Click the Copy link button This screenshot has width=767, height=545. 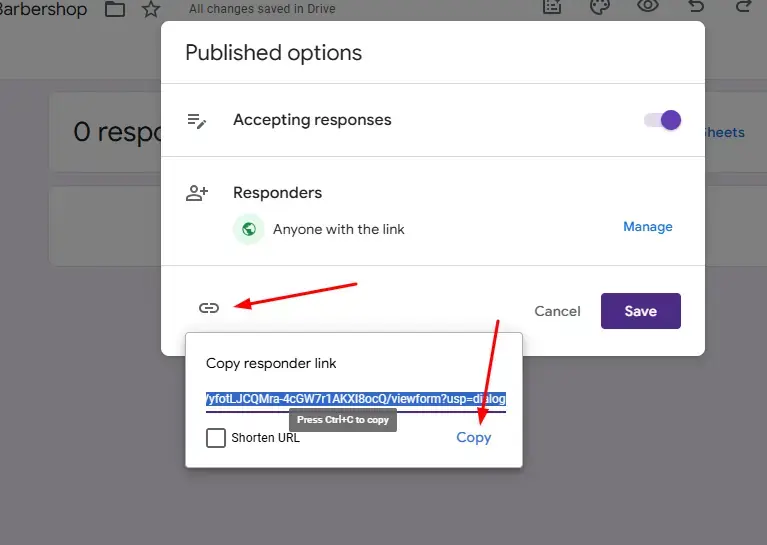tap(474, 437)
